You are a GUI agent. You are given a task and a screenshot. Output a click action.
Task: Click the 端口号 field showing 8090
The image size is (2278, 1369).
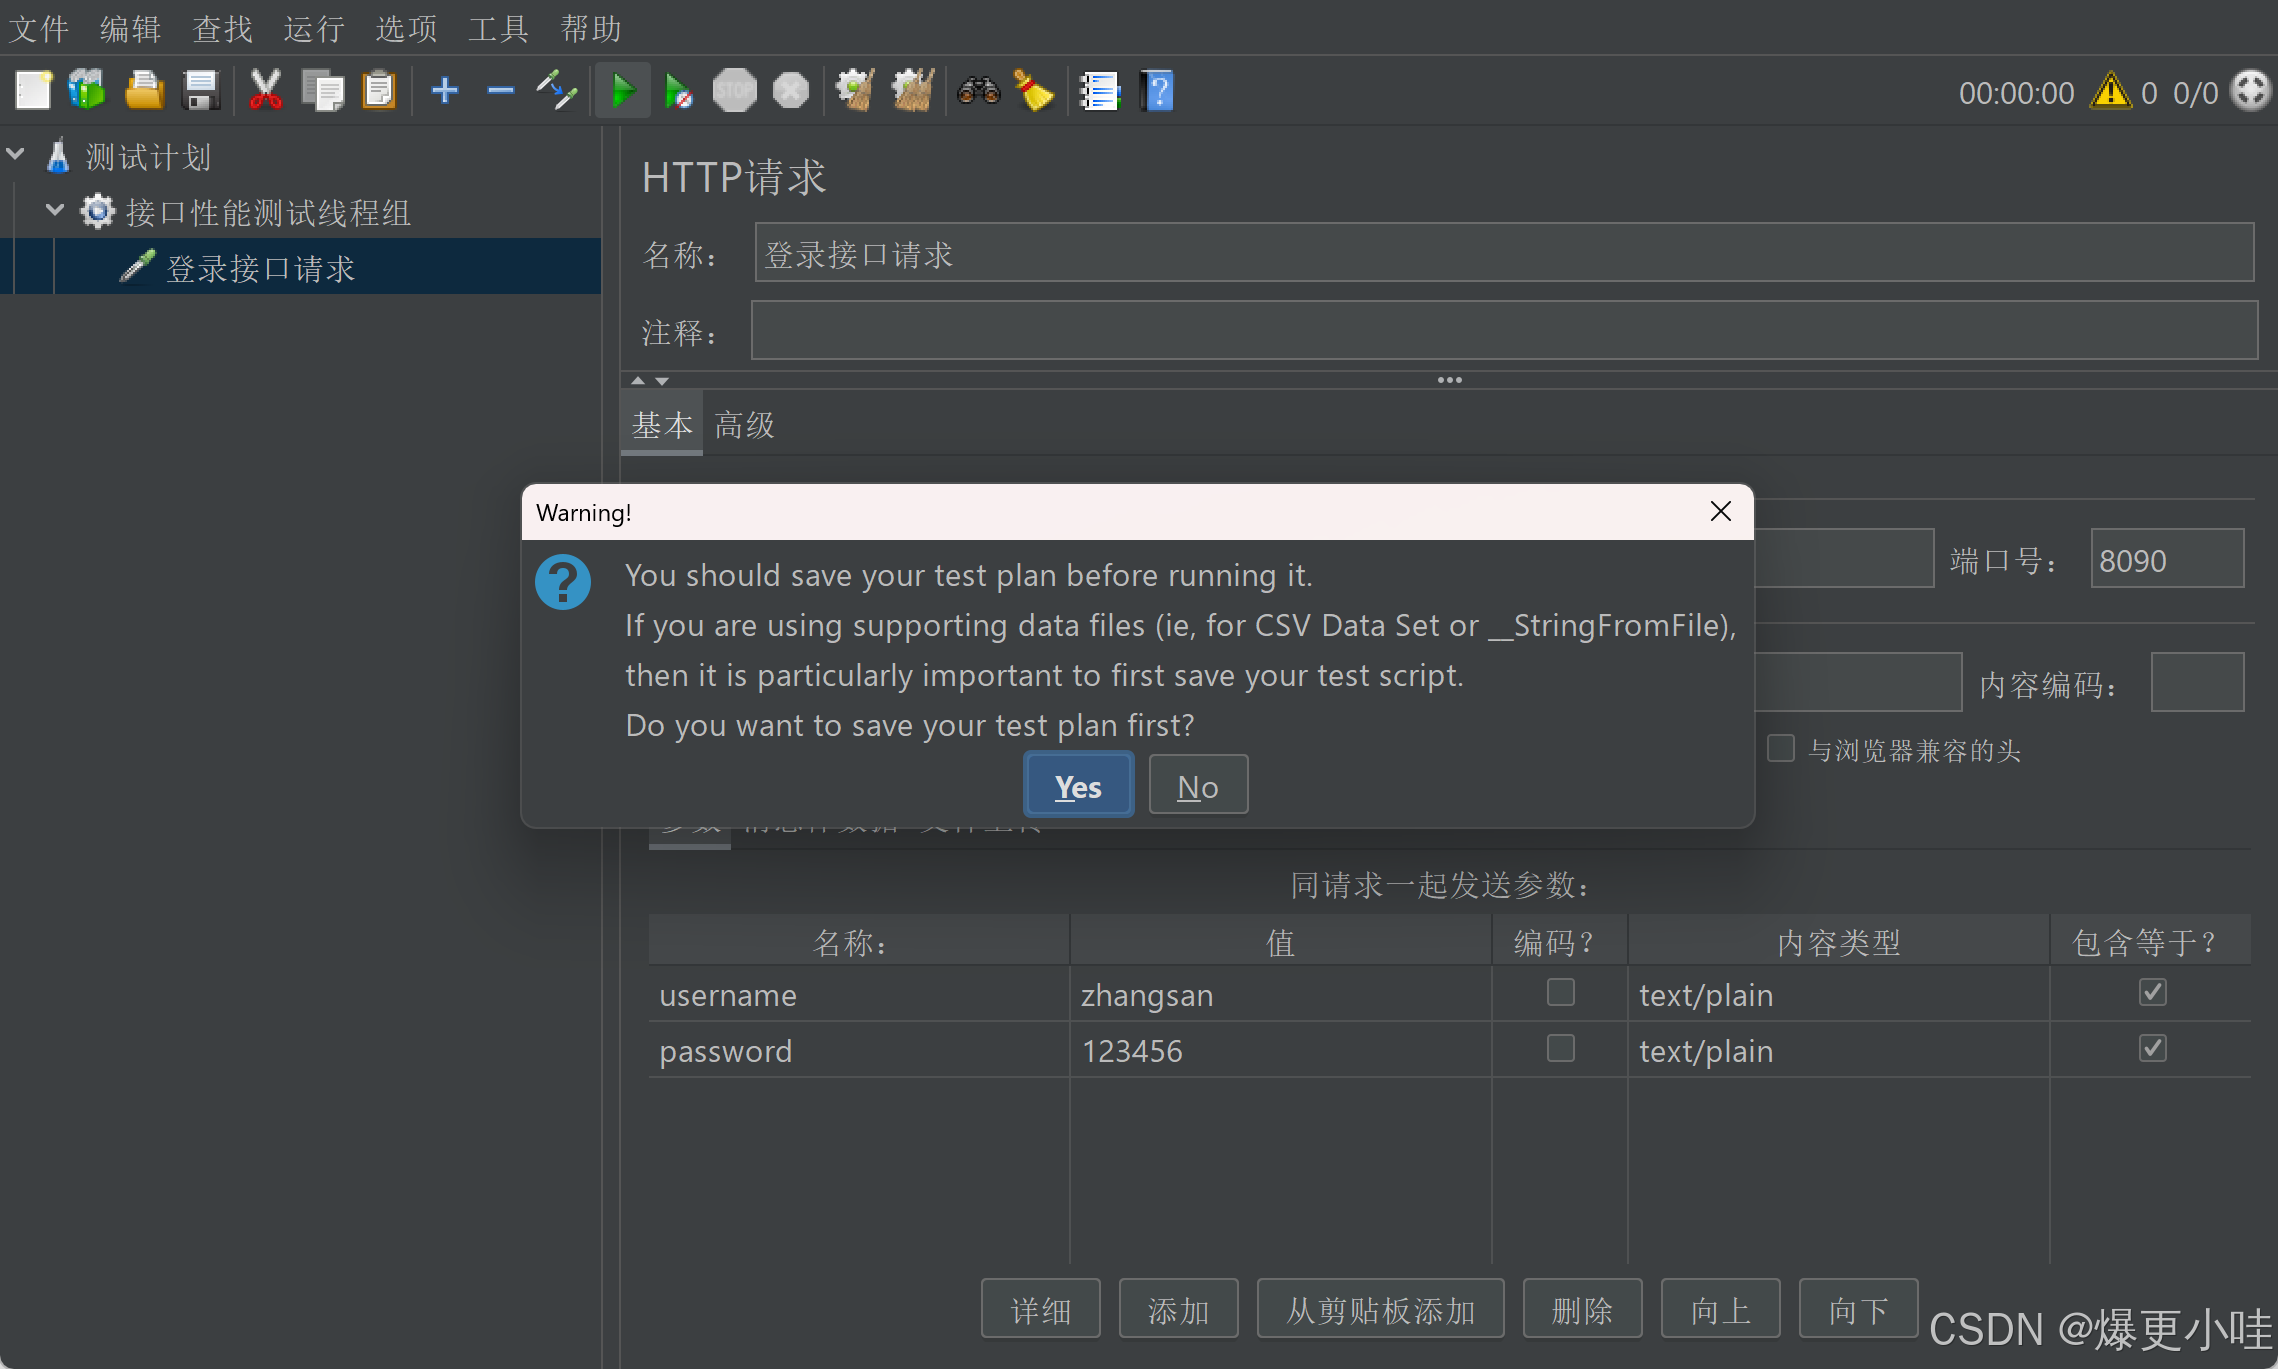click(2165, 560)
